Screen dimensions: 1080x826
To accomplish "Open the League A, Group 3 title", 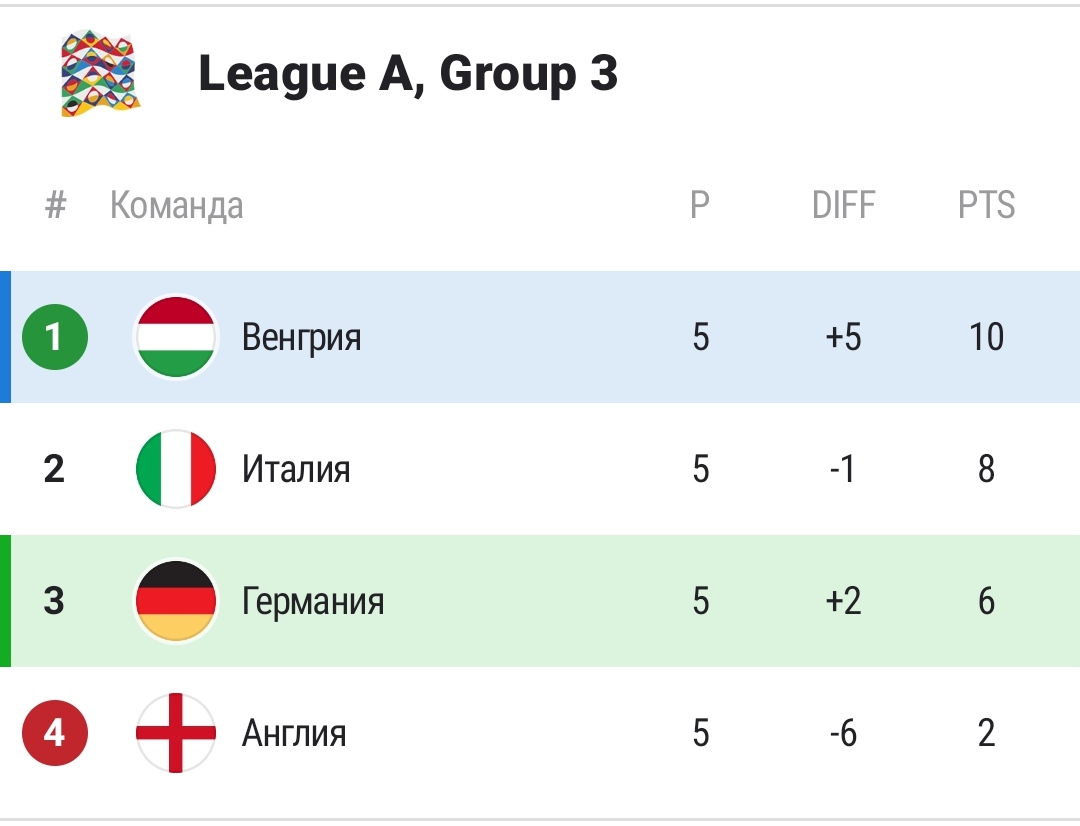I will click(408, 74).
